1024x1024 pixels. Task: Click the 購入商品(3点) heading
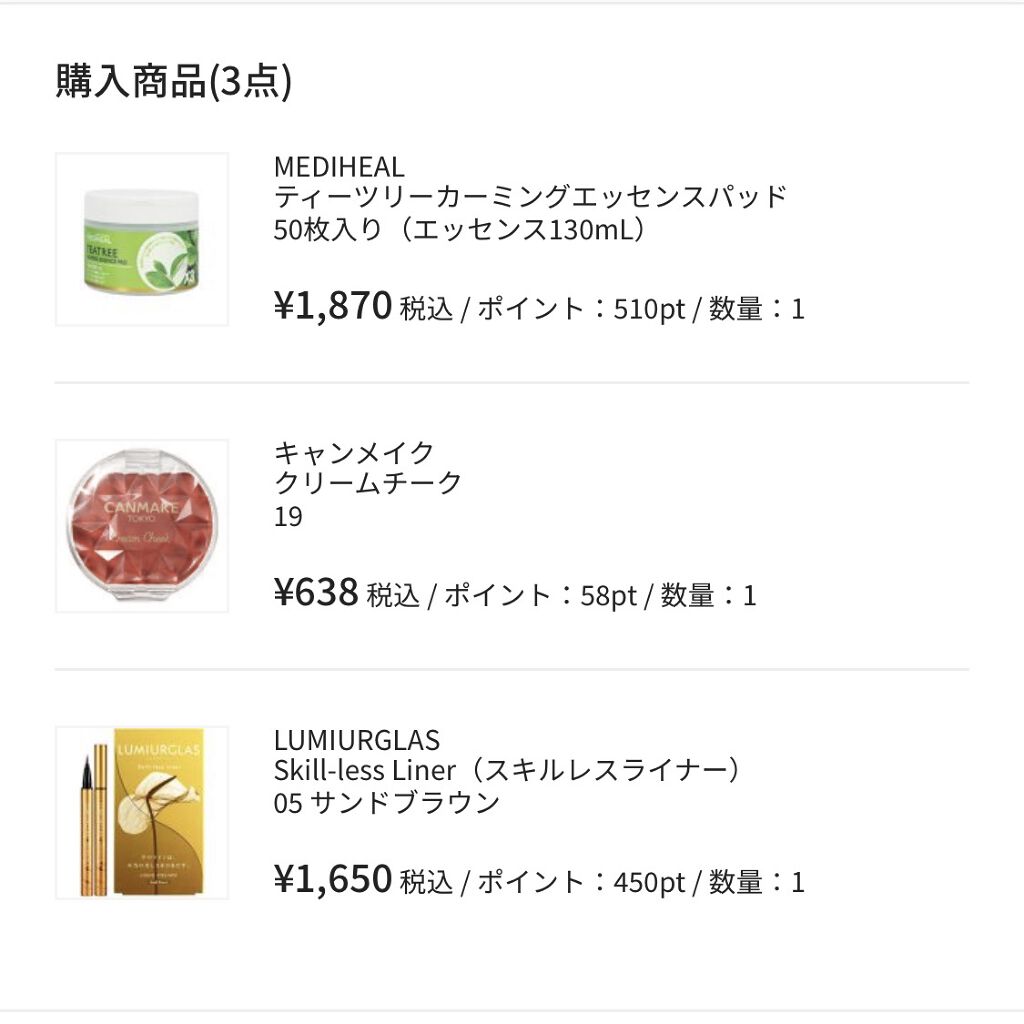(173, 82)
